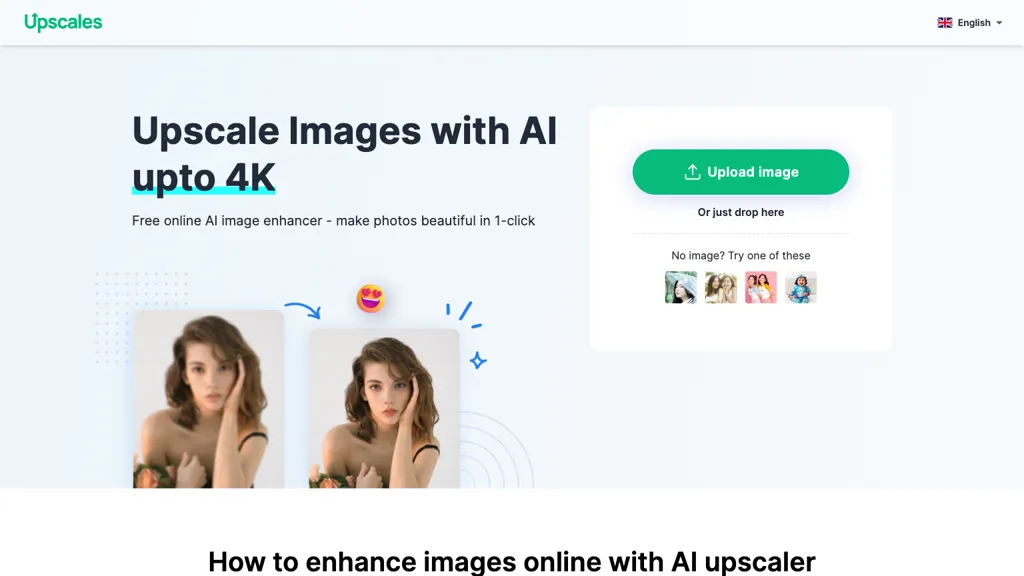Click the blurry before portrait image

coord(208,399)
